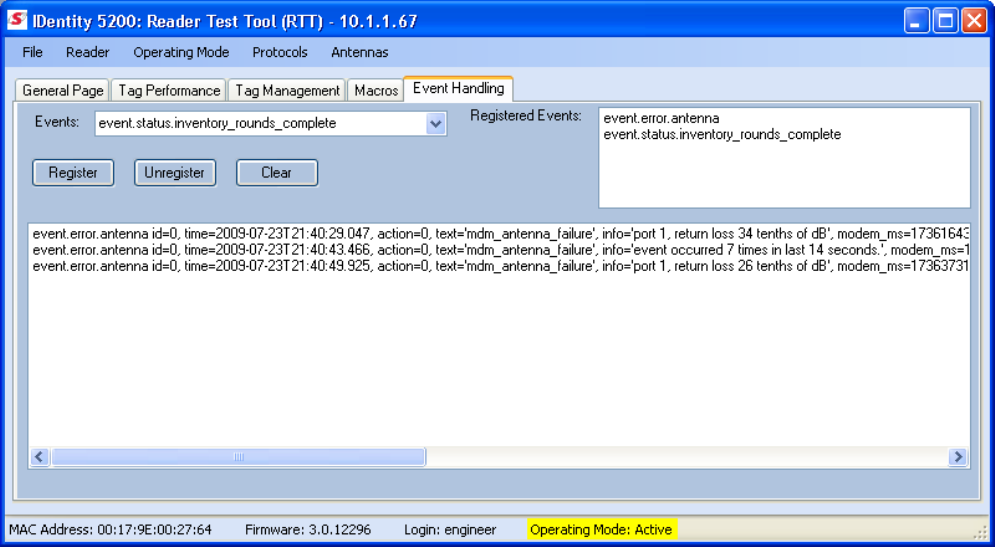Open the File menu
This screenshot has height=547, width=995.
click(32, 53)
